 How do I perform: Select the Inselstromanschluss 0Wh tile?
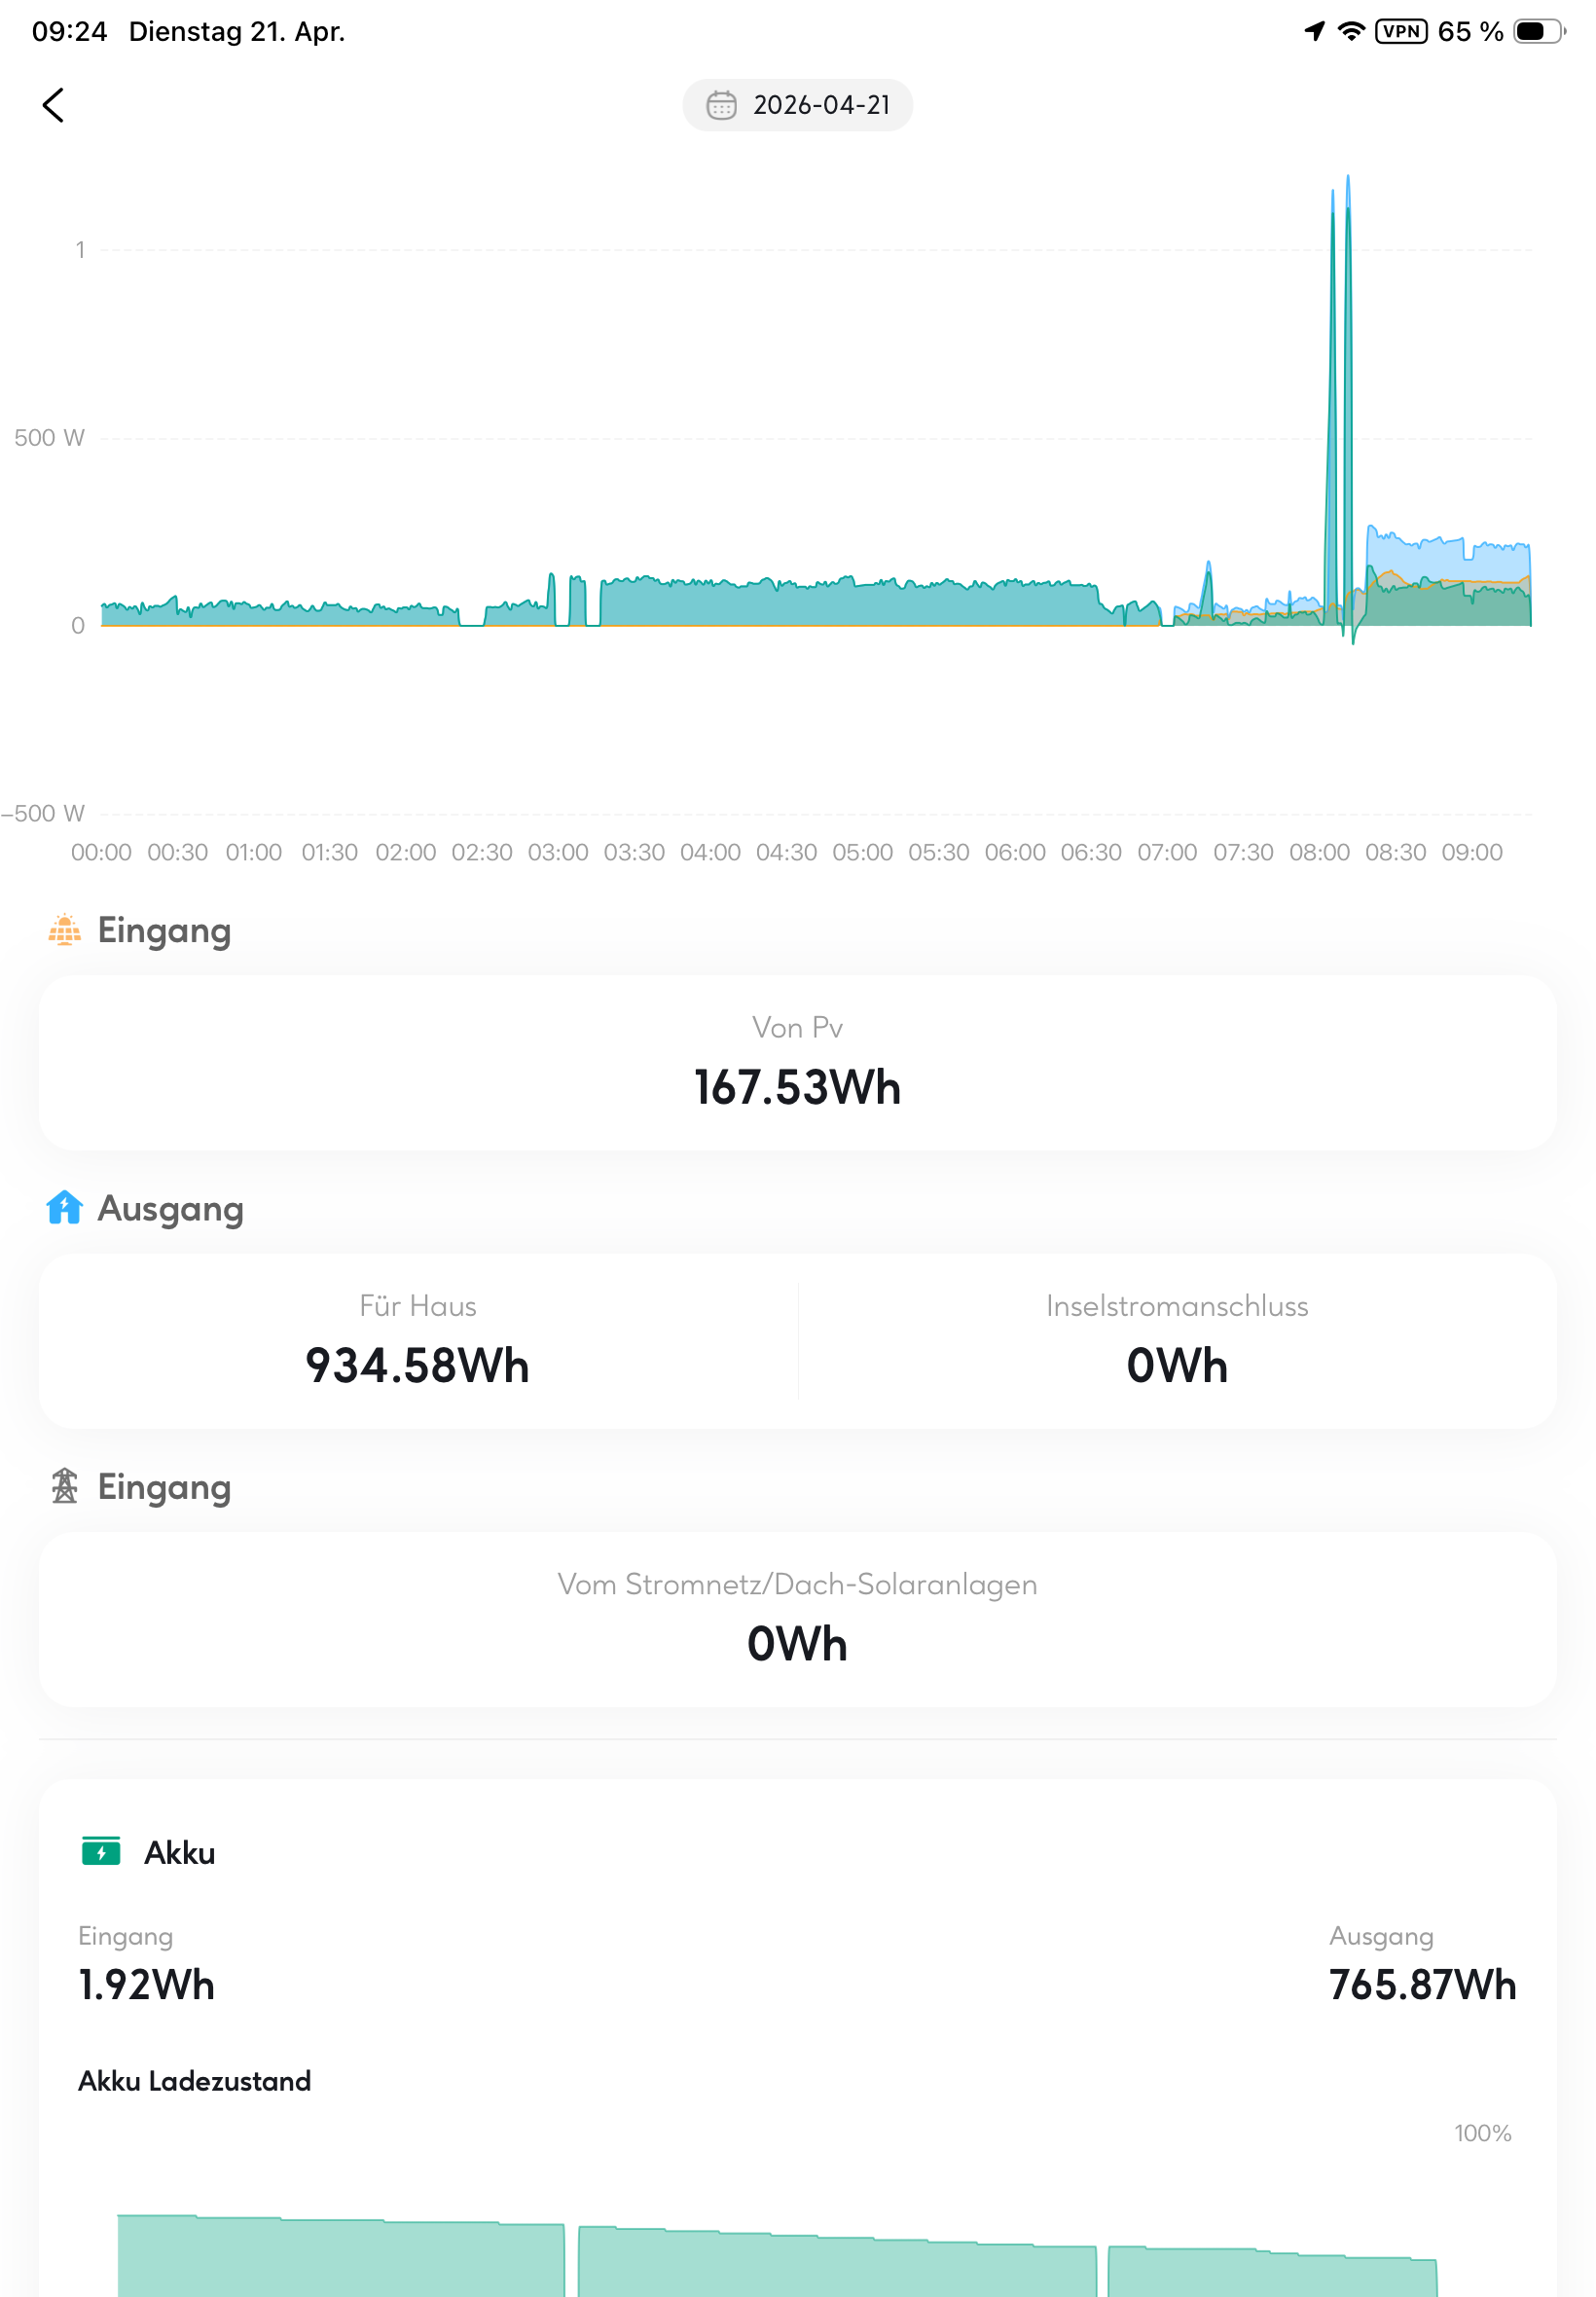tap(1176, 1340)
